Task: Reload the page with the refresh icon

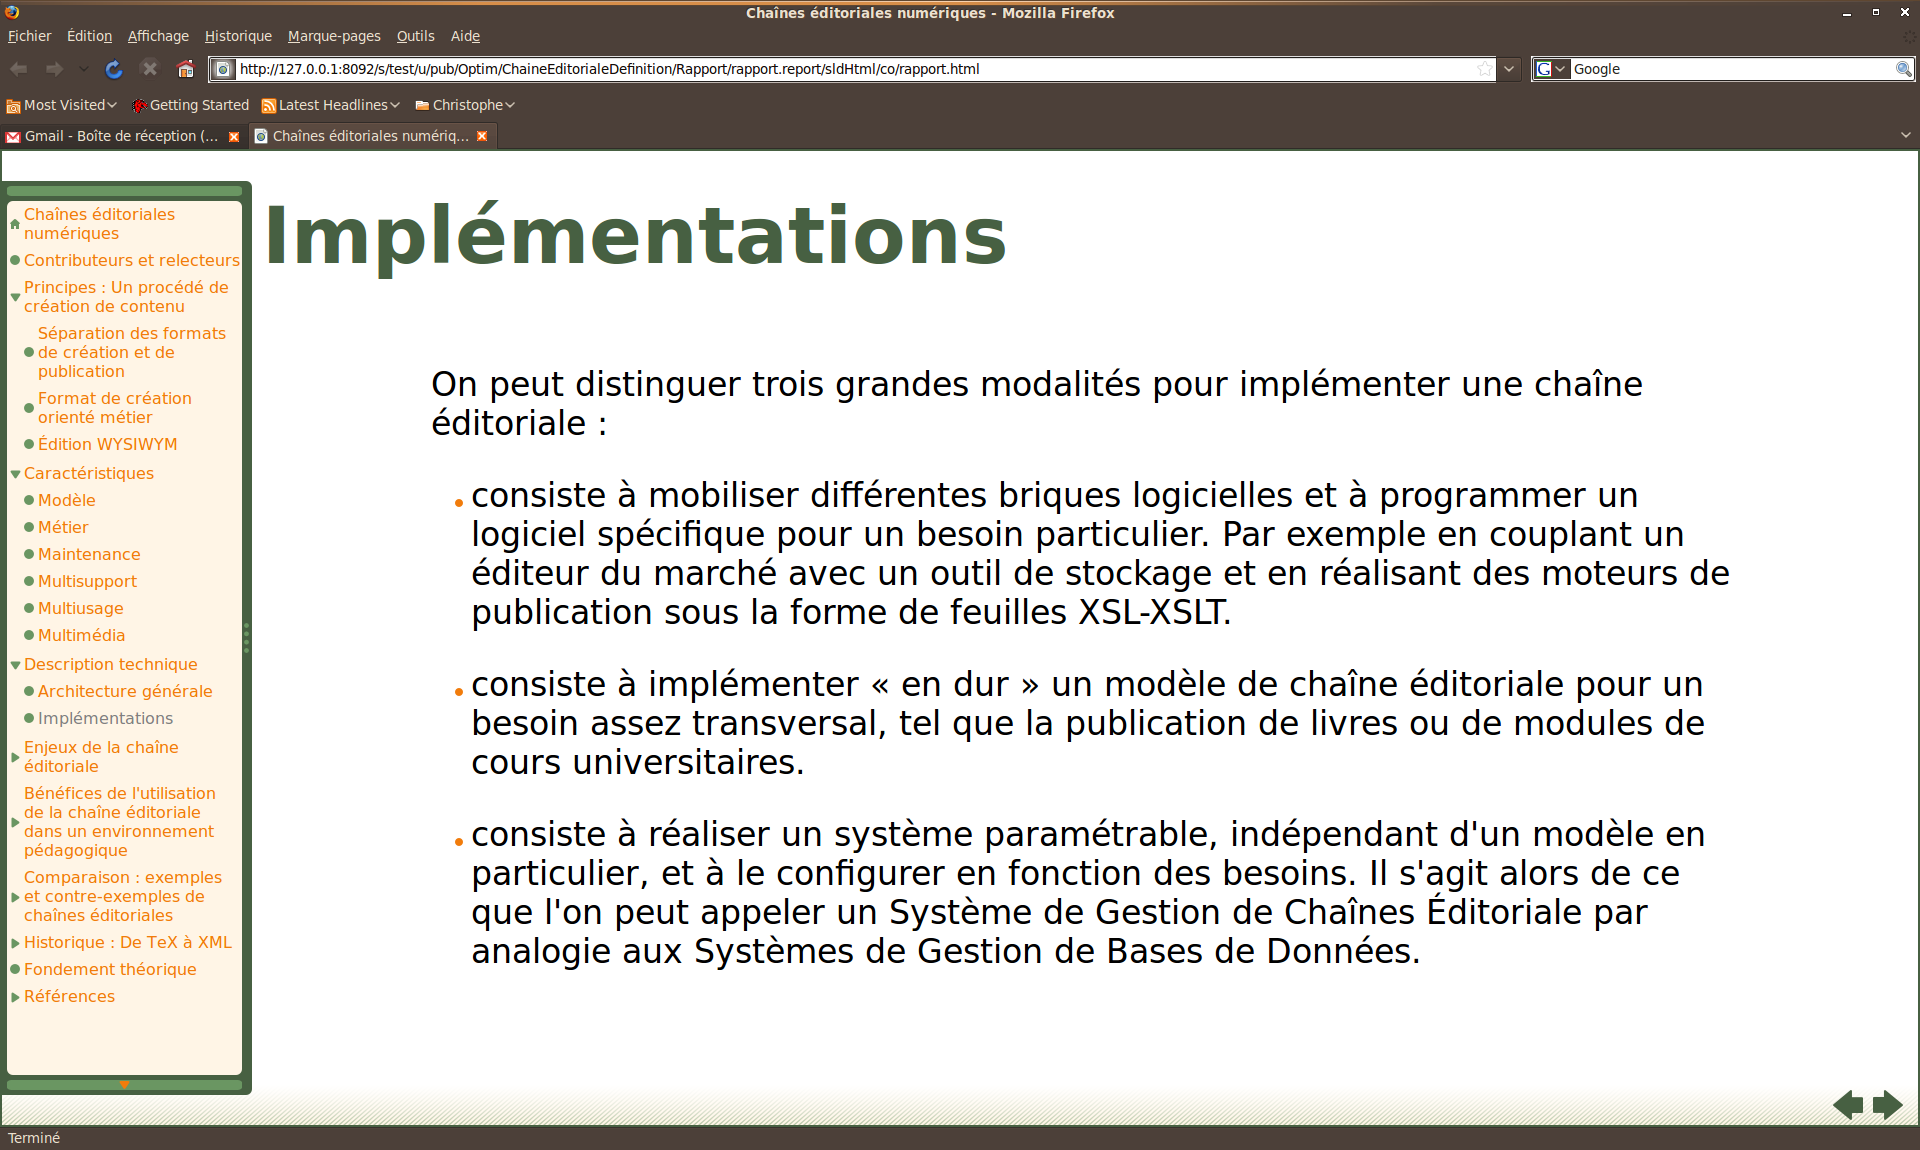Action: 114,69
